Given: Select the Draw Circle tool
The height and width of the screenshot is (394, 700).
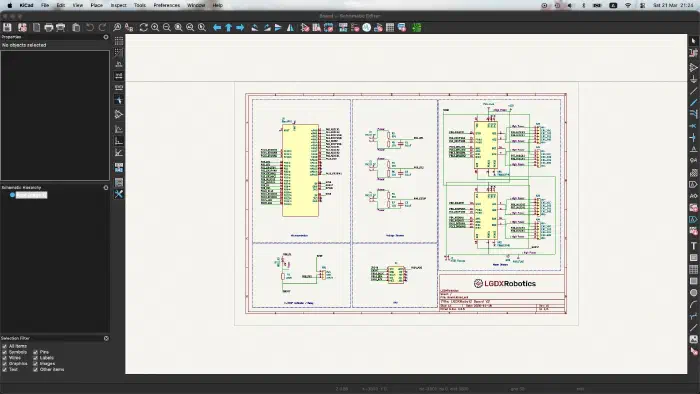Looking at the screenshot, I should [693, 293].
